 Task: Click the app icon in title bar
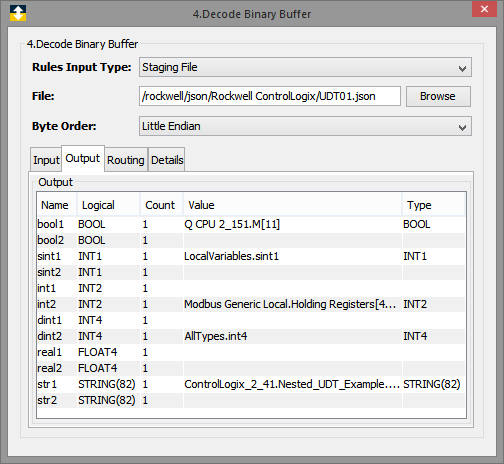18,13
